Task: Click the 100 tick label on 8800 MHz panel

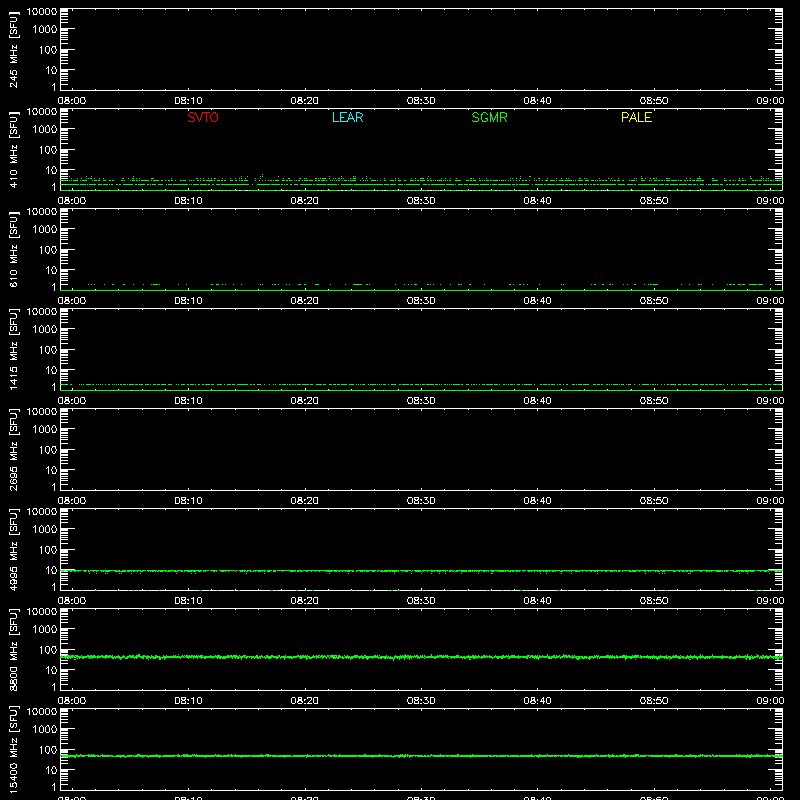Action: coord(48,650)
